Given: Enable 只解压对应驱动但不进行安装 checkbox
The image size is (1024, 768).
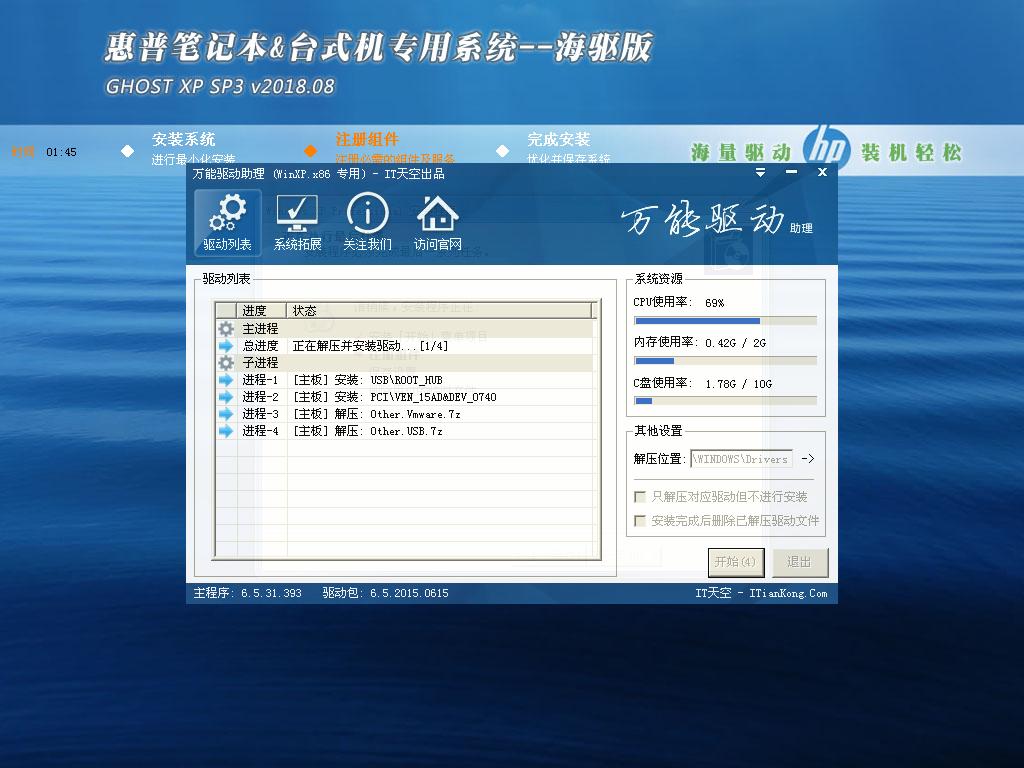Looking at the screenshot, I should click(640, 497).
